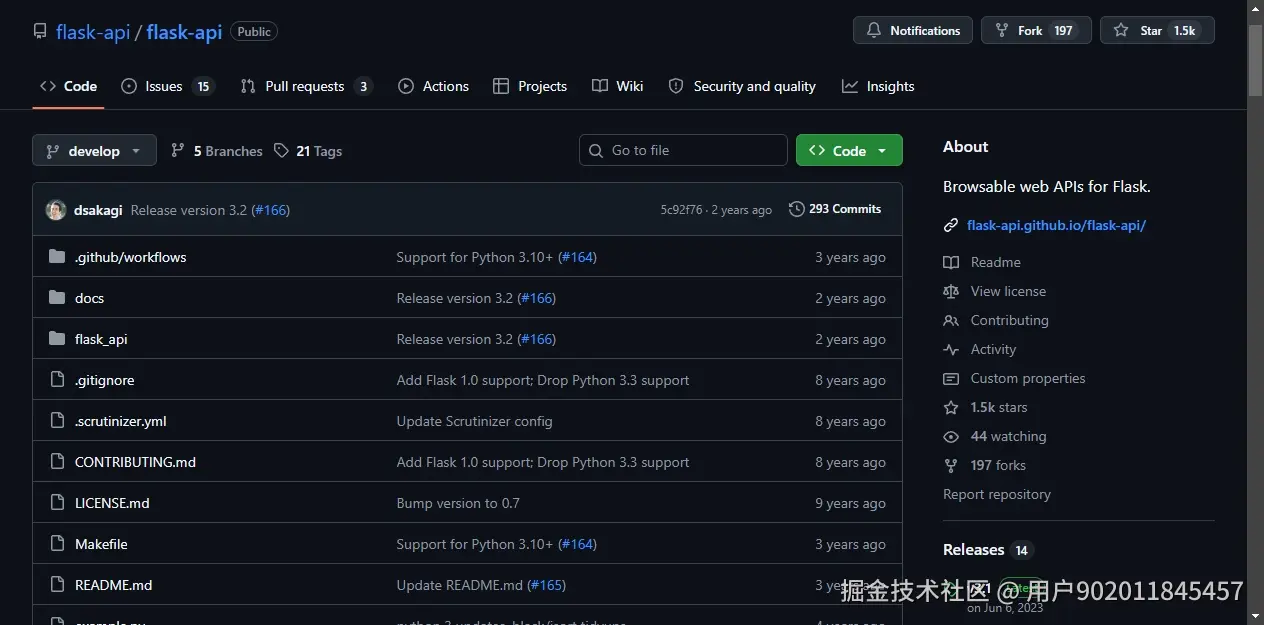Click file icon for .gitignore
The width and height of the screenshot is (1264, 625).
pyautogui.click(x=57, y=380)
